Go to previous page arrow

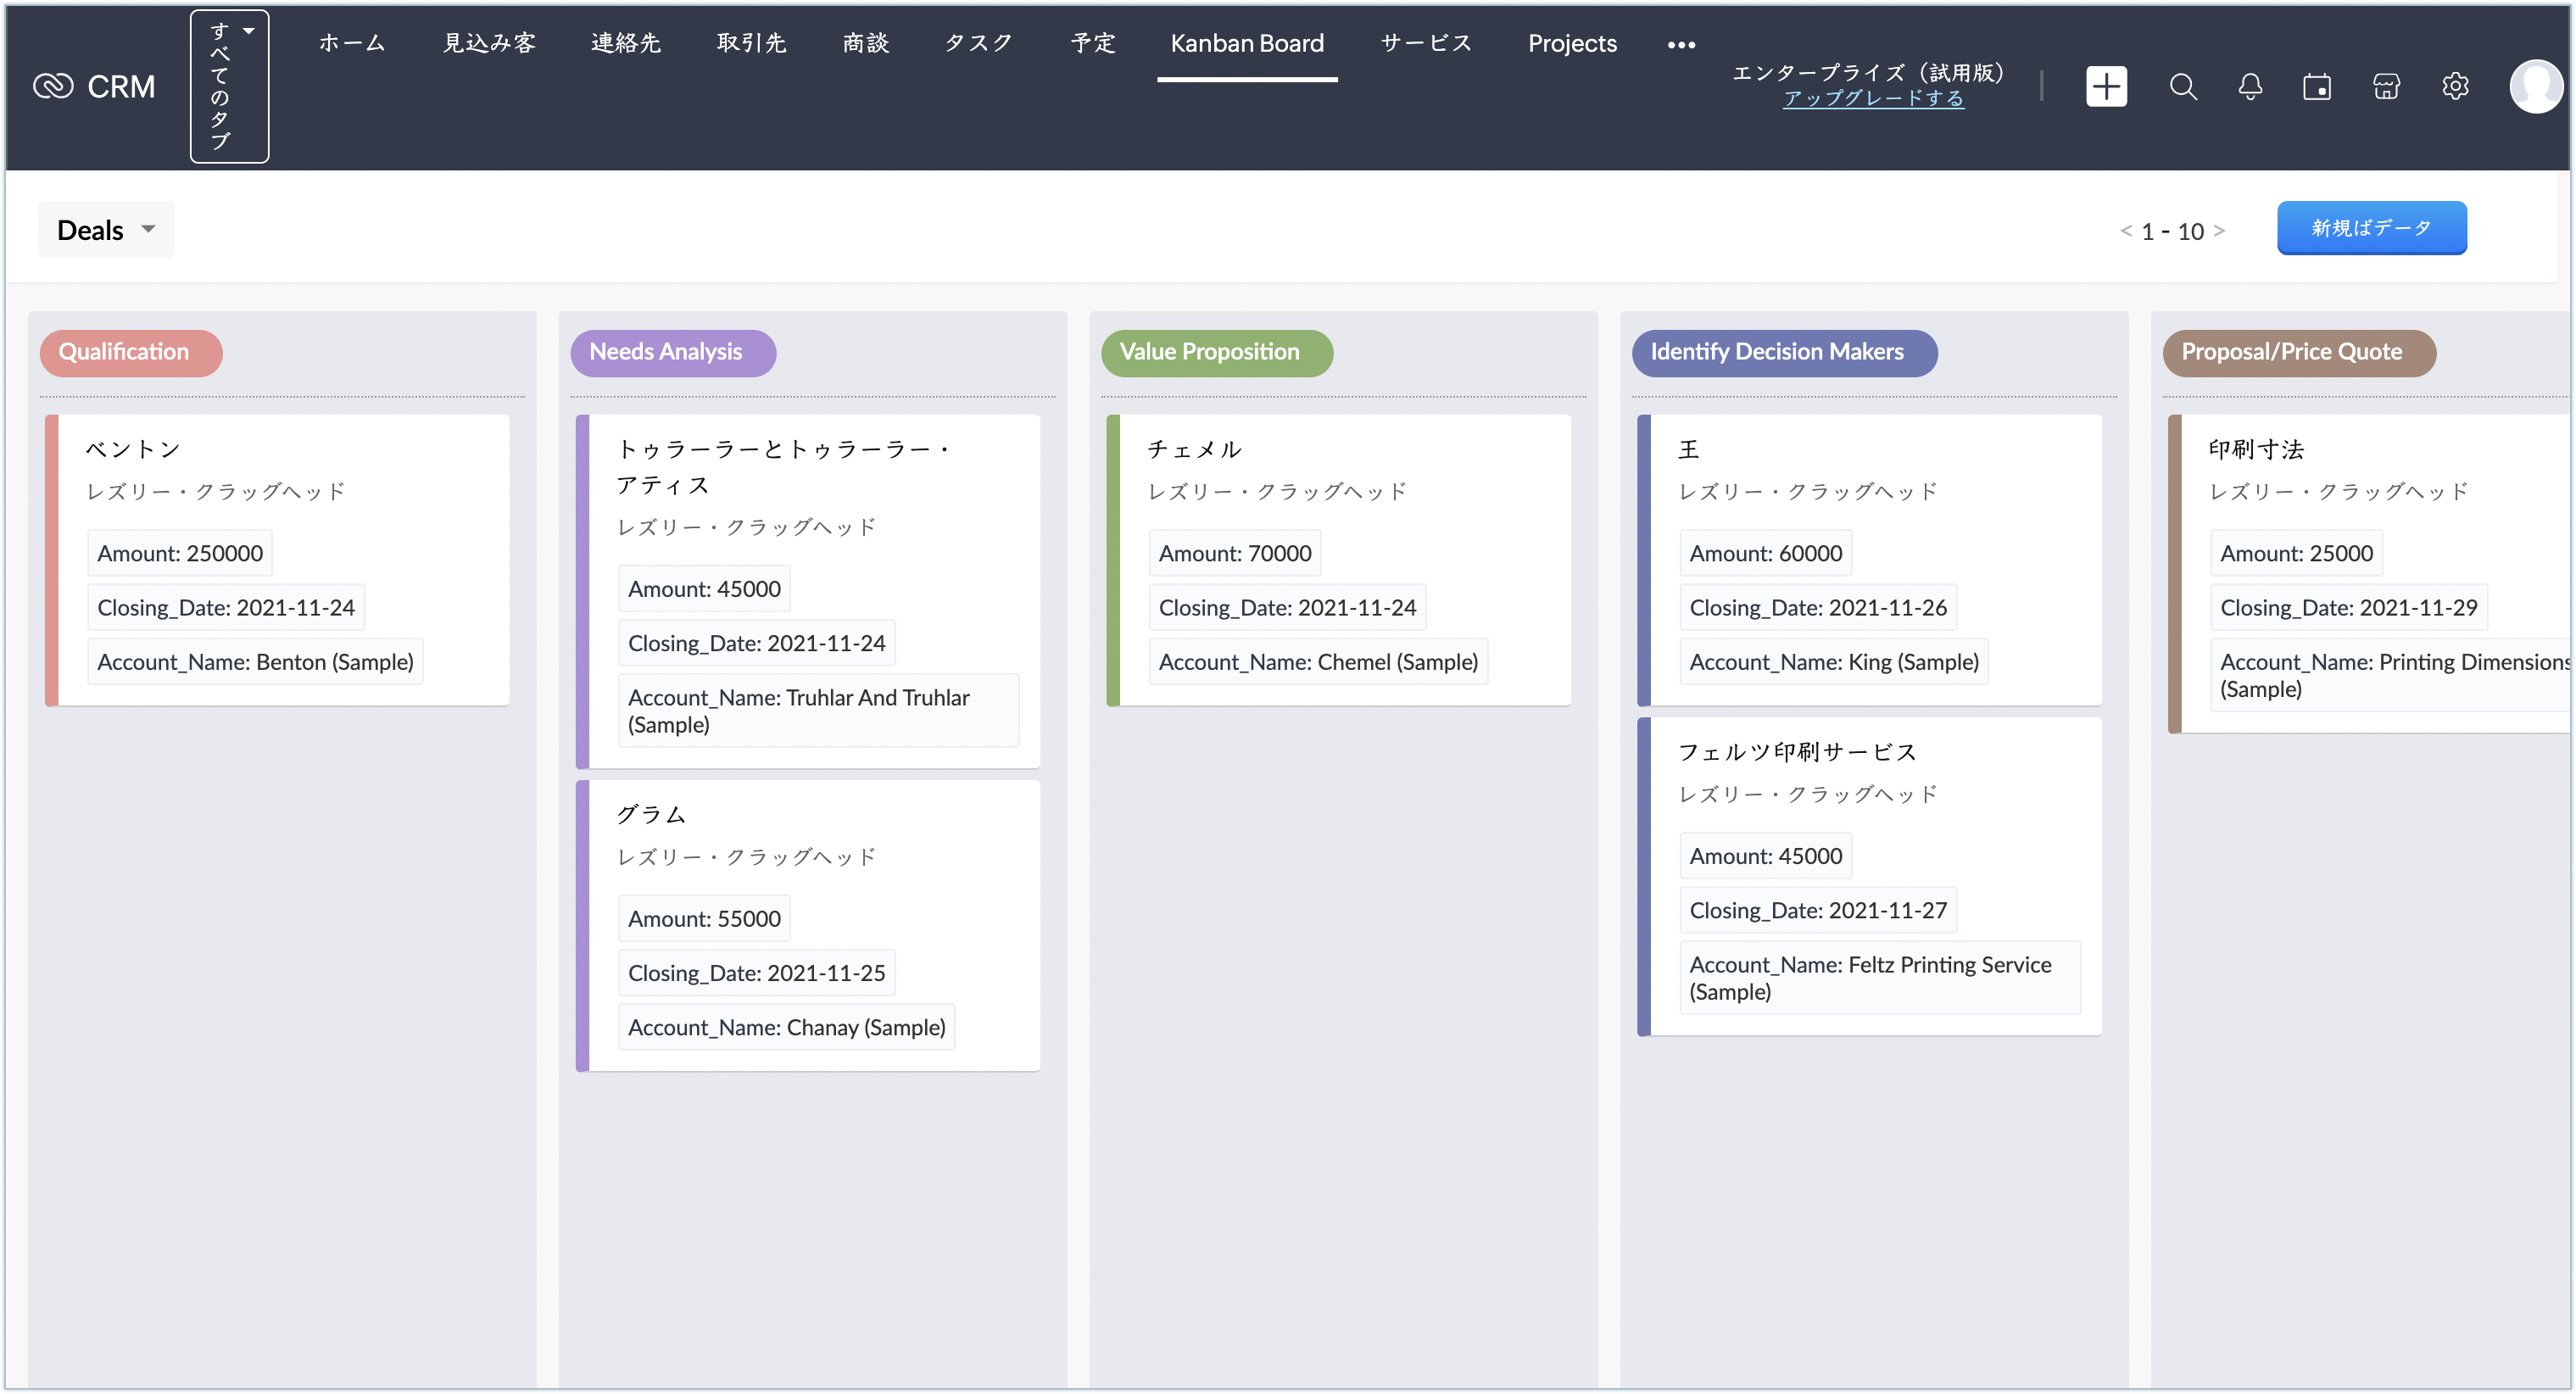click(x=2125, y=231)
